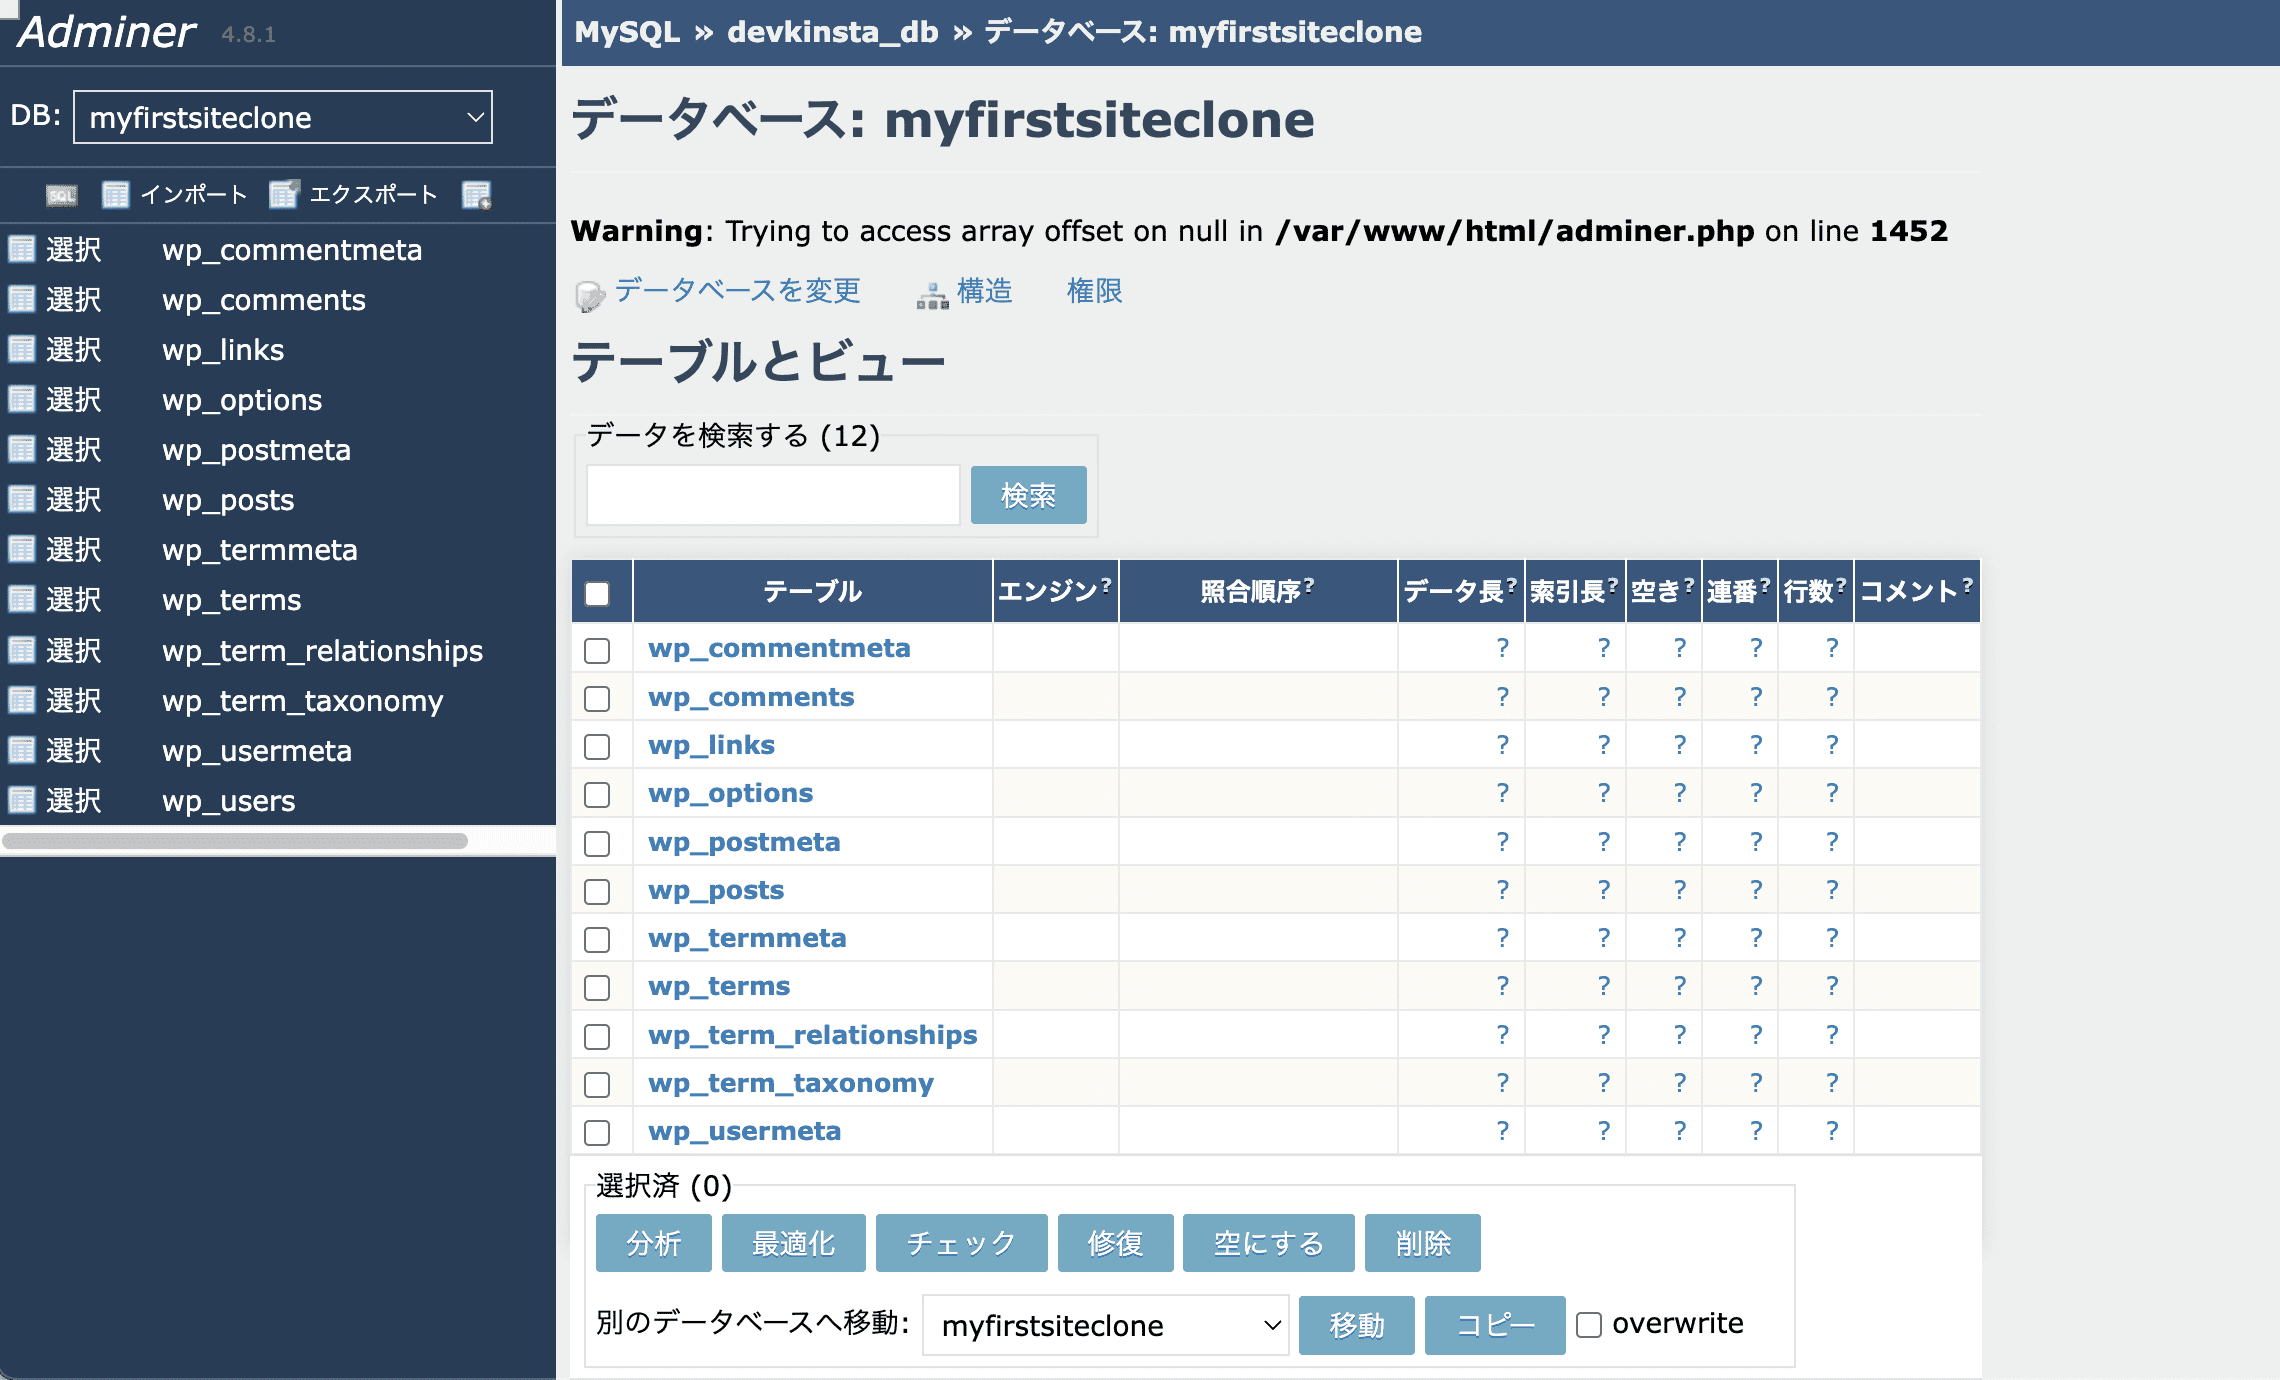Check the wp_options table row checkbox
2280x1380 pixels.
[x=599, y=795]
